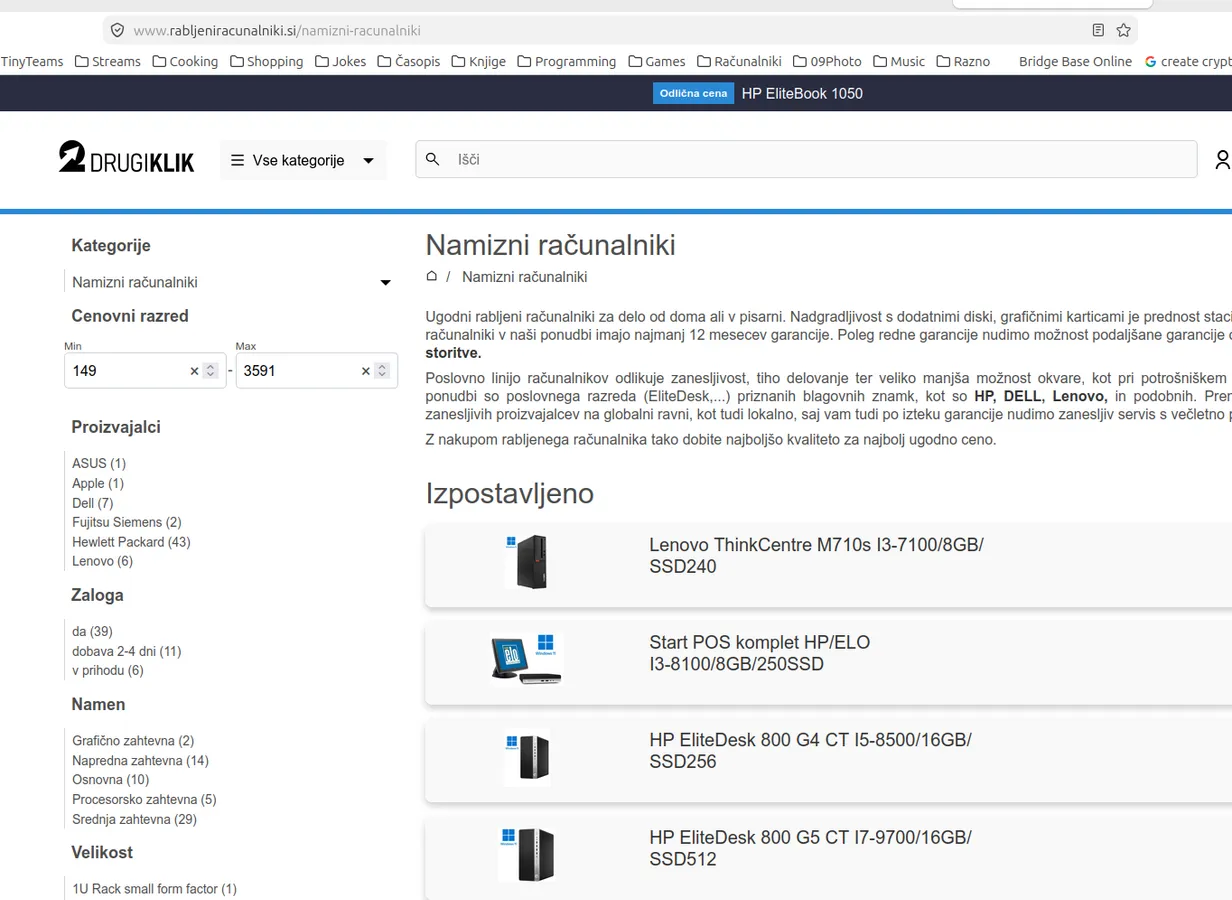
Task: Click Namizni računalniki breadcrumb text
Action: tap(524, 277)
